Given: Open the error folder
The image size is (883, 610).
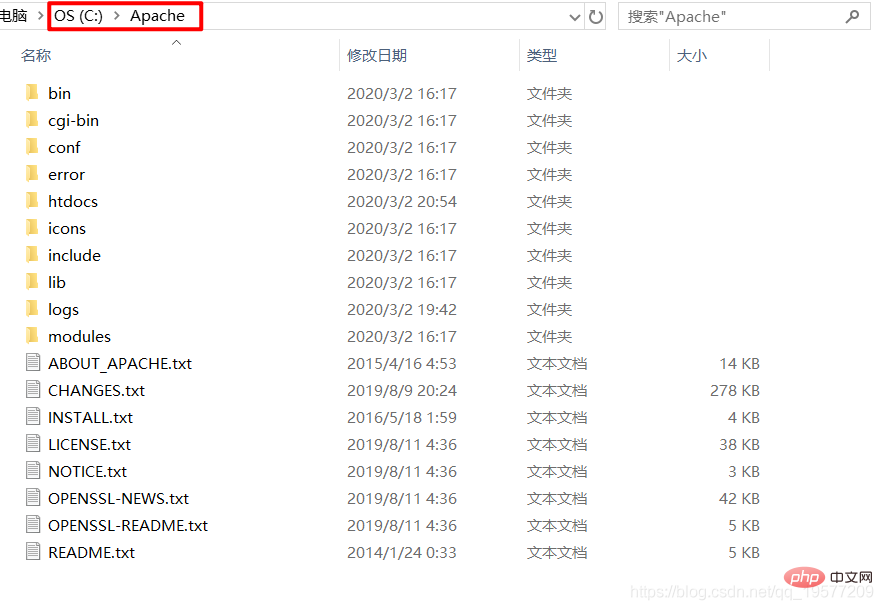Looking at the screenshot, I should (x=66, y=174).
